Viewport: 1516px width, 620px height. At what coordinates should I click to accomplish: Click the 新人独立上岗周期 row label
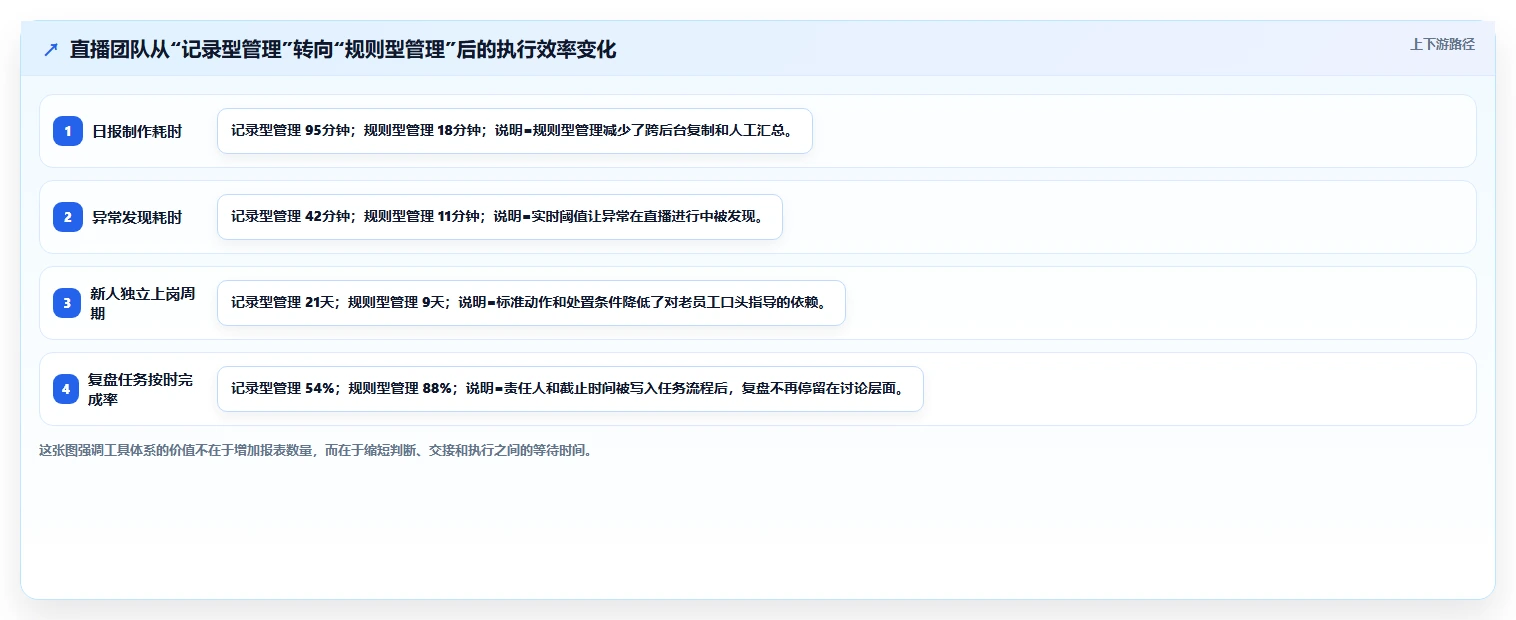tap(143, 303)
